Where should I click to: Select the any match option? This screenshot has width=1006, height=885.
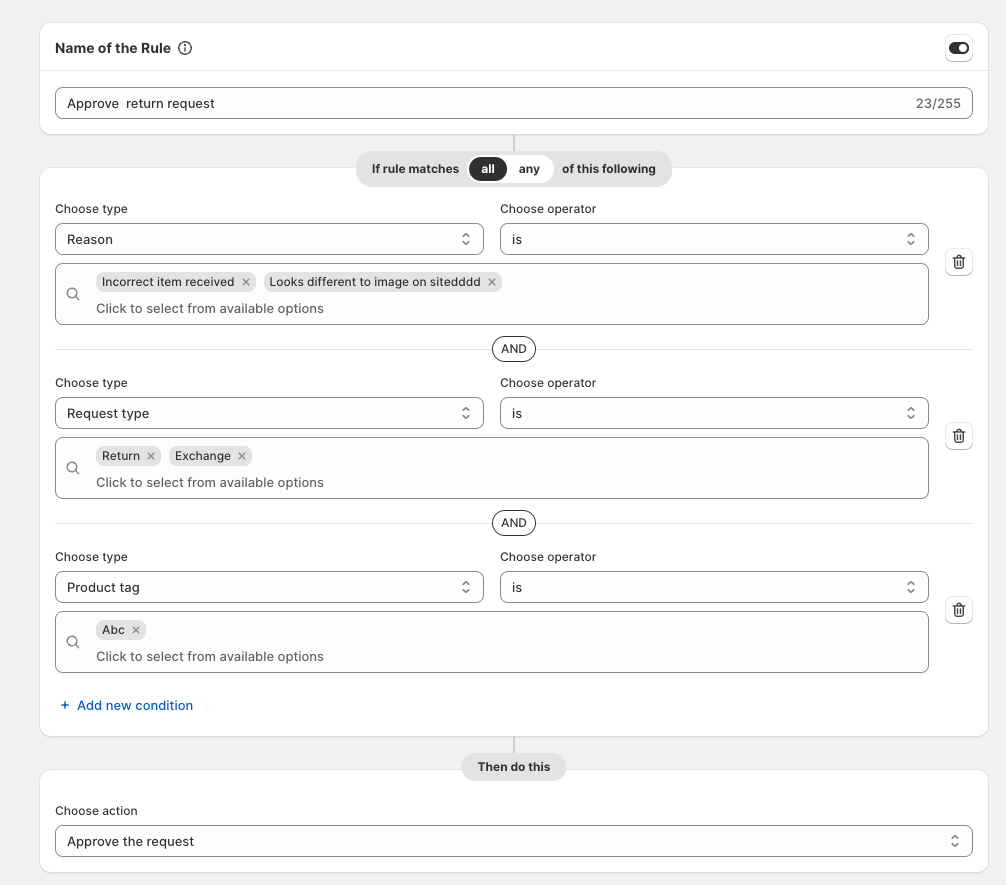pyautogui.click(x=529, y=168)
